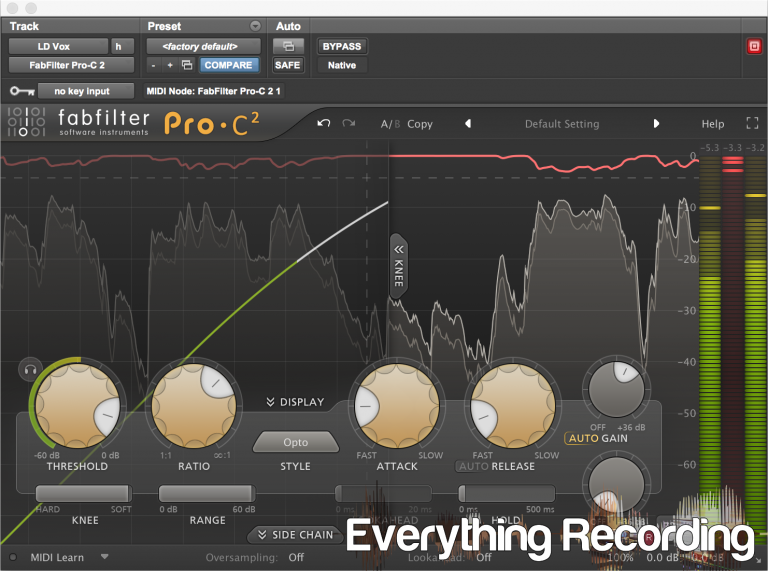The width and height of the screenshot is (768, 571).
Task: Toggle full screen mode icon
Action: pyautogui.click(x=752, y=123)
